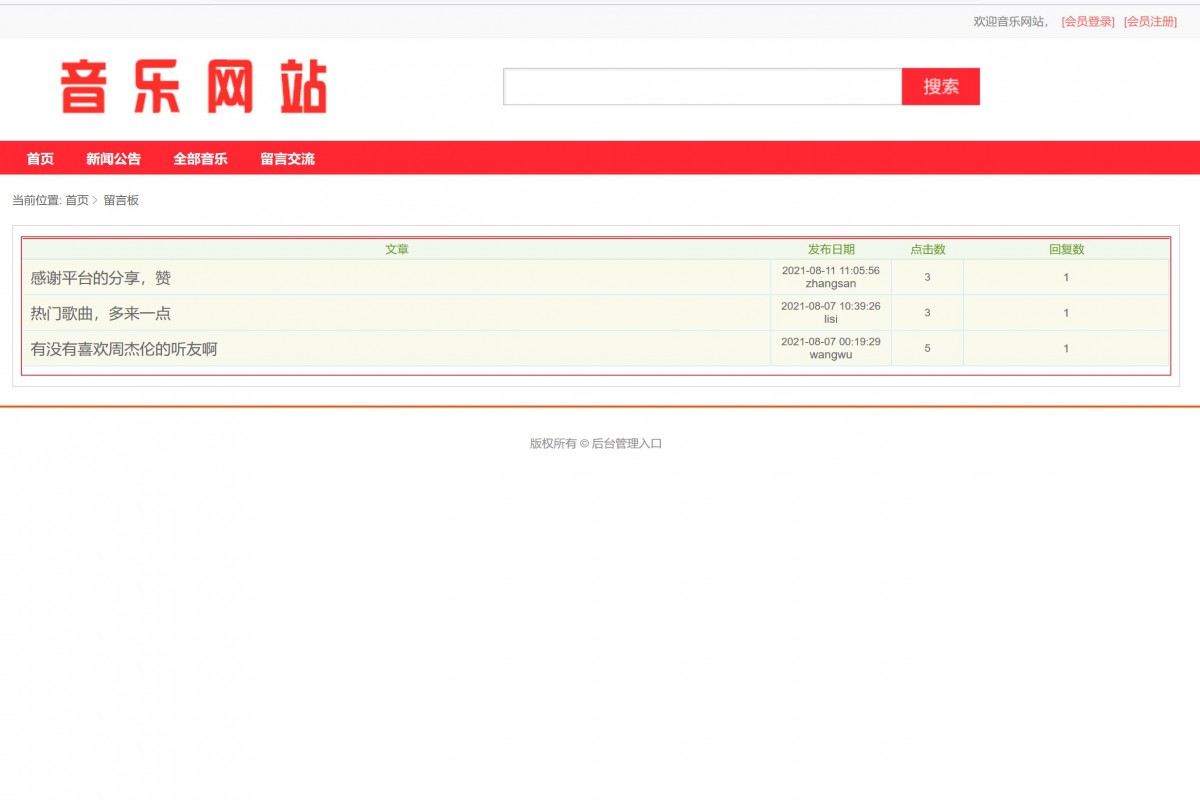Switch to the 全部音乐 music listing
The width and height of the screenshot is (1200, 800).
point(200,158)
